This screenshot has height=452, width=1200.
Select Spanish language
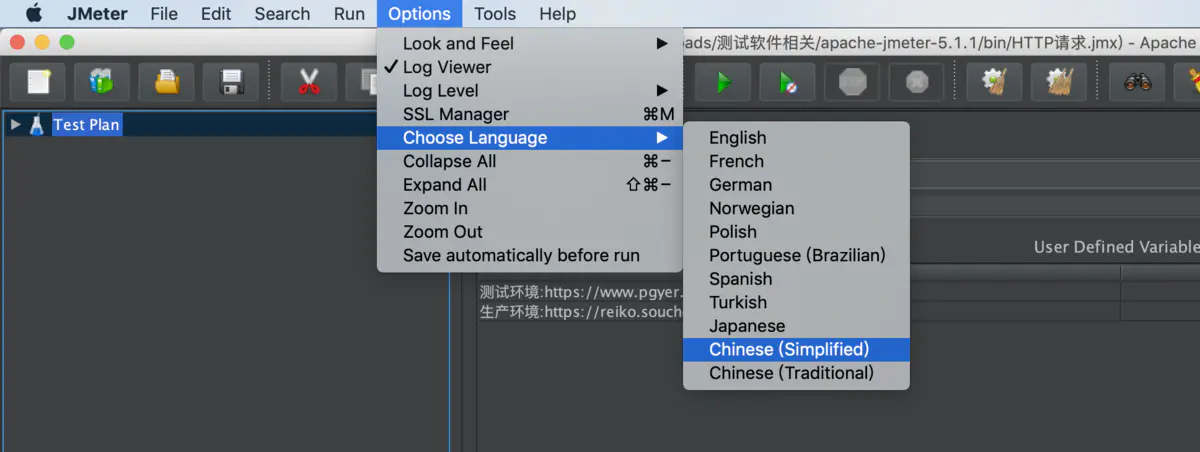(x=797, y=279)
